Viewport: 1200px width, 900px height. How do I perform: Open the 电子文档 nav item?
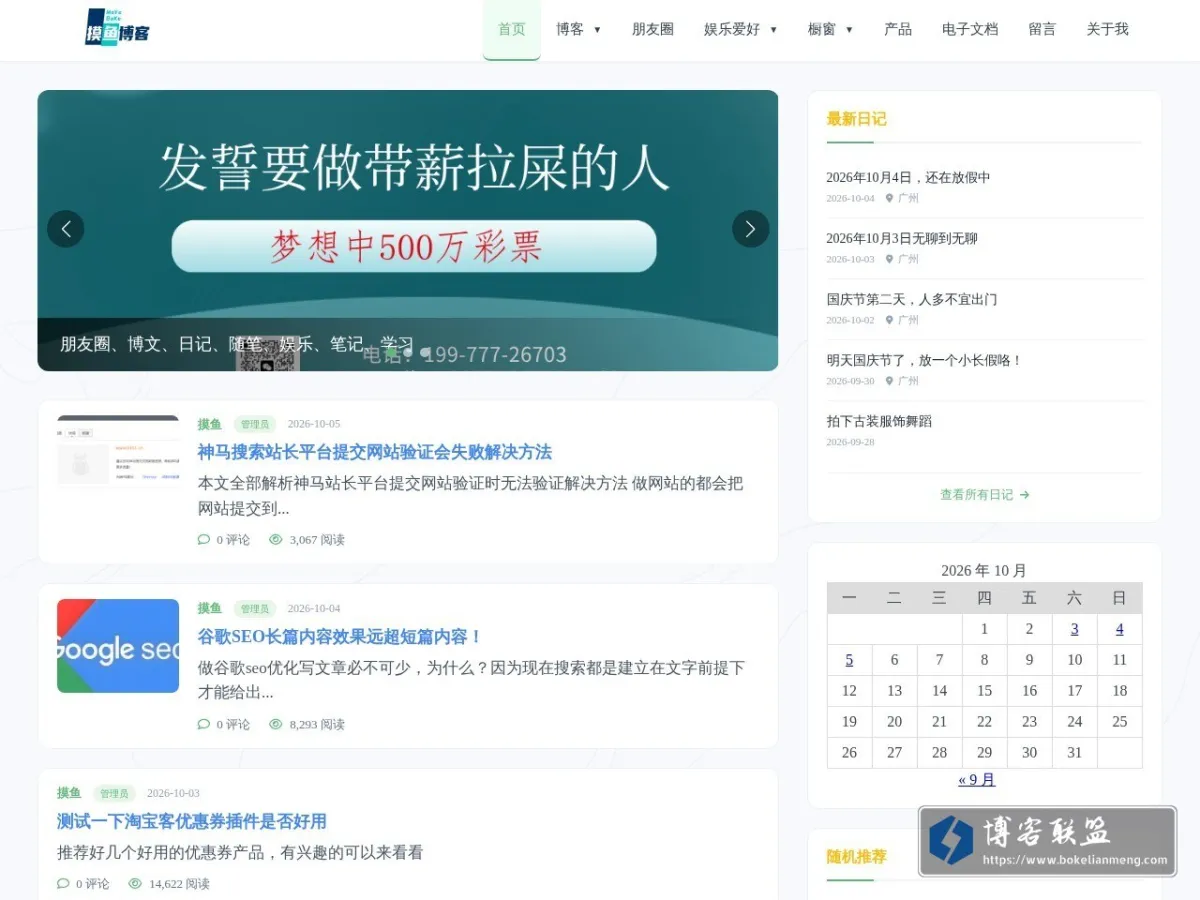tap(970, 30)
